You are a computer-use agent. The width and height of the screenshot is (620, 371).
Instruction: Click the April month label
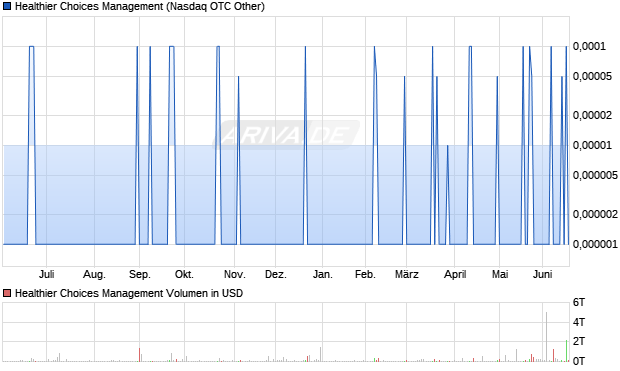coord(455,274)
